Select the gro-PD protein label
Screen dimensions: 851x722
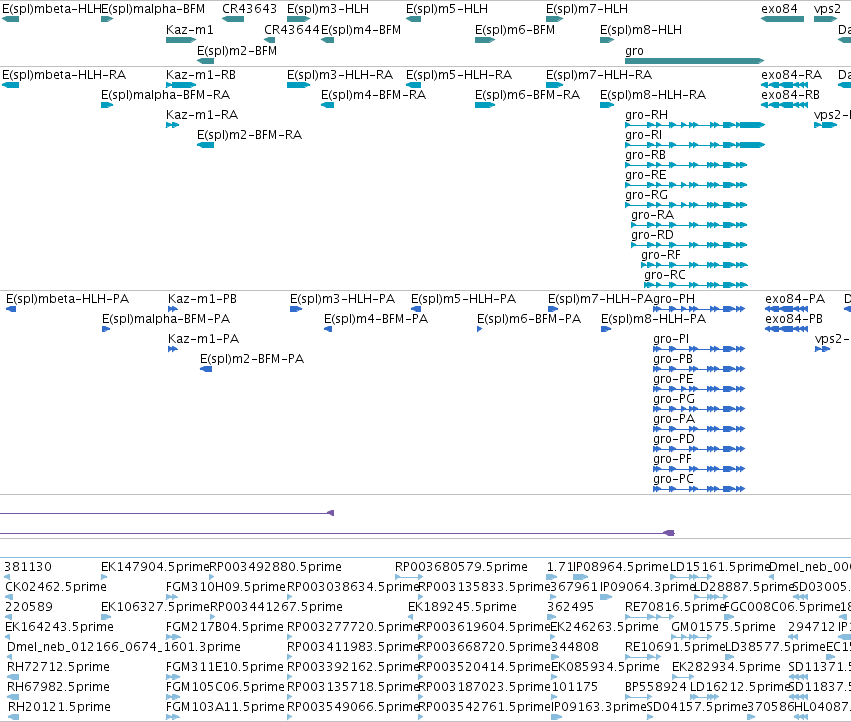(x=674, y=439)
